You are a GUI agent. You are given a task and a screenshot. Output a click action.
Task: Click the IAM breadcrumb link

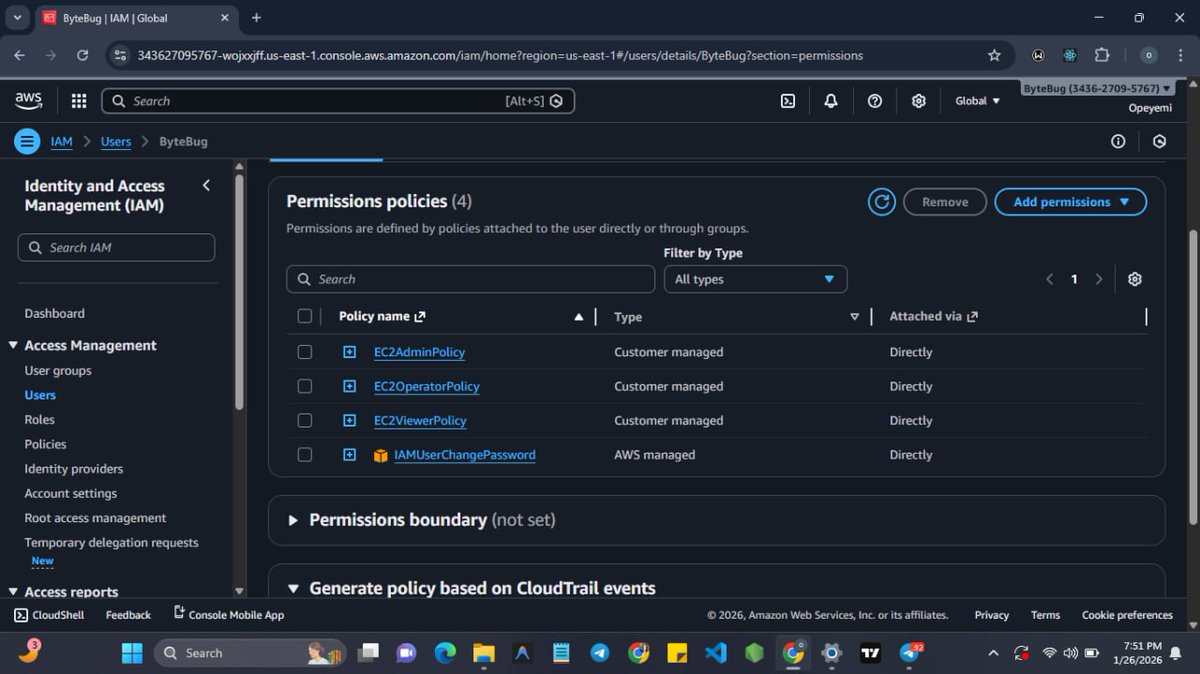(x=62, y=142)
